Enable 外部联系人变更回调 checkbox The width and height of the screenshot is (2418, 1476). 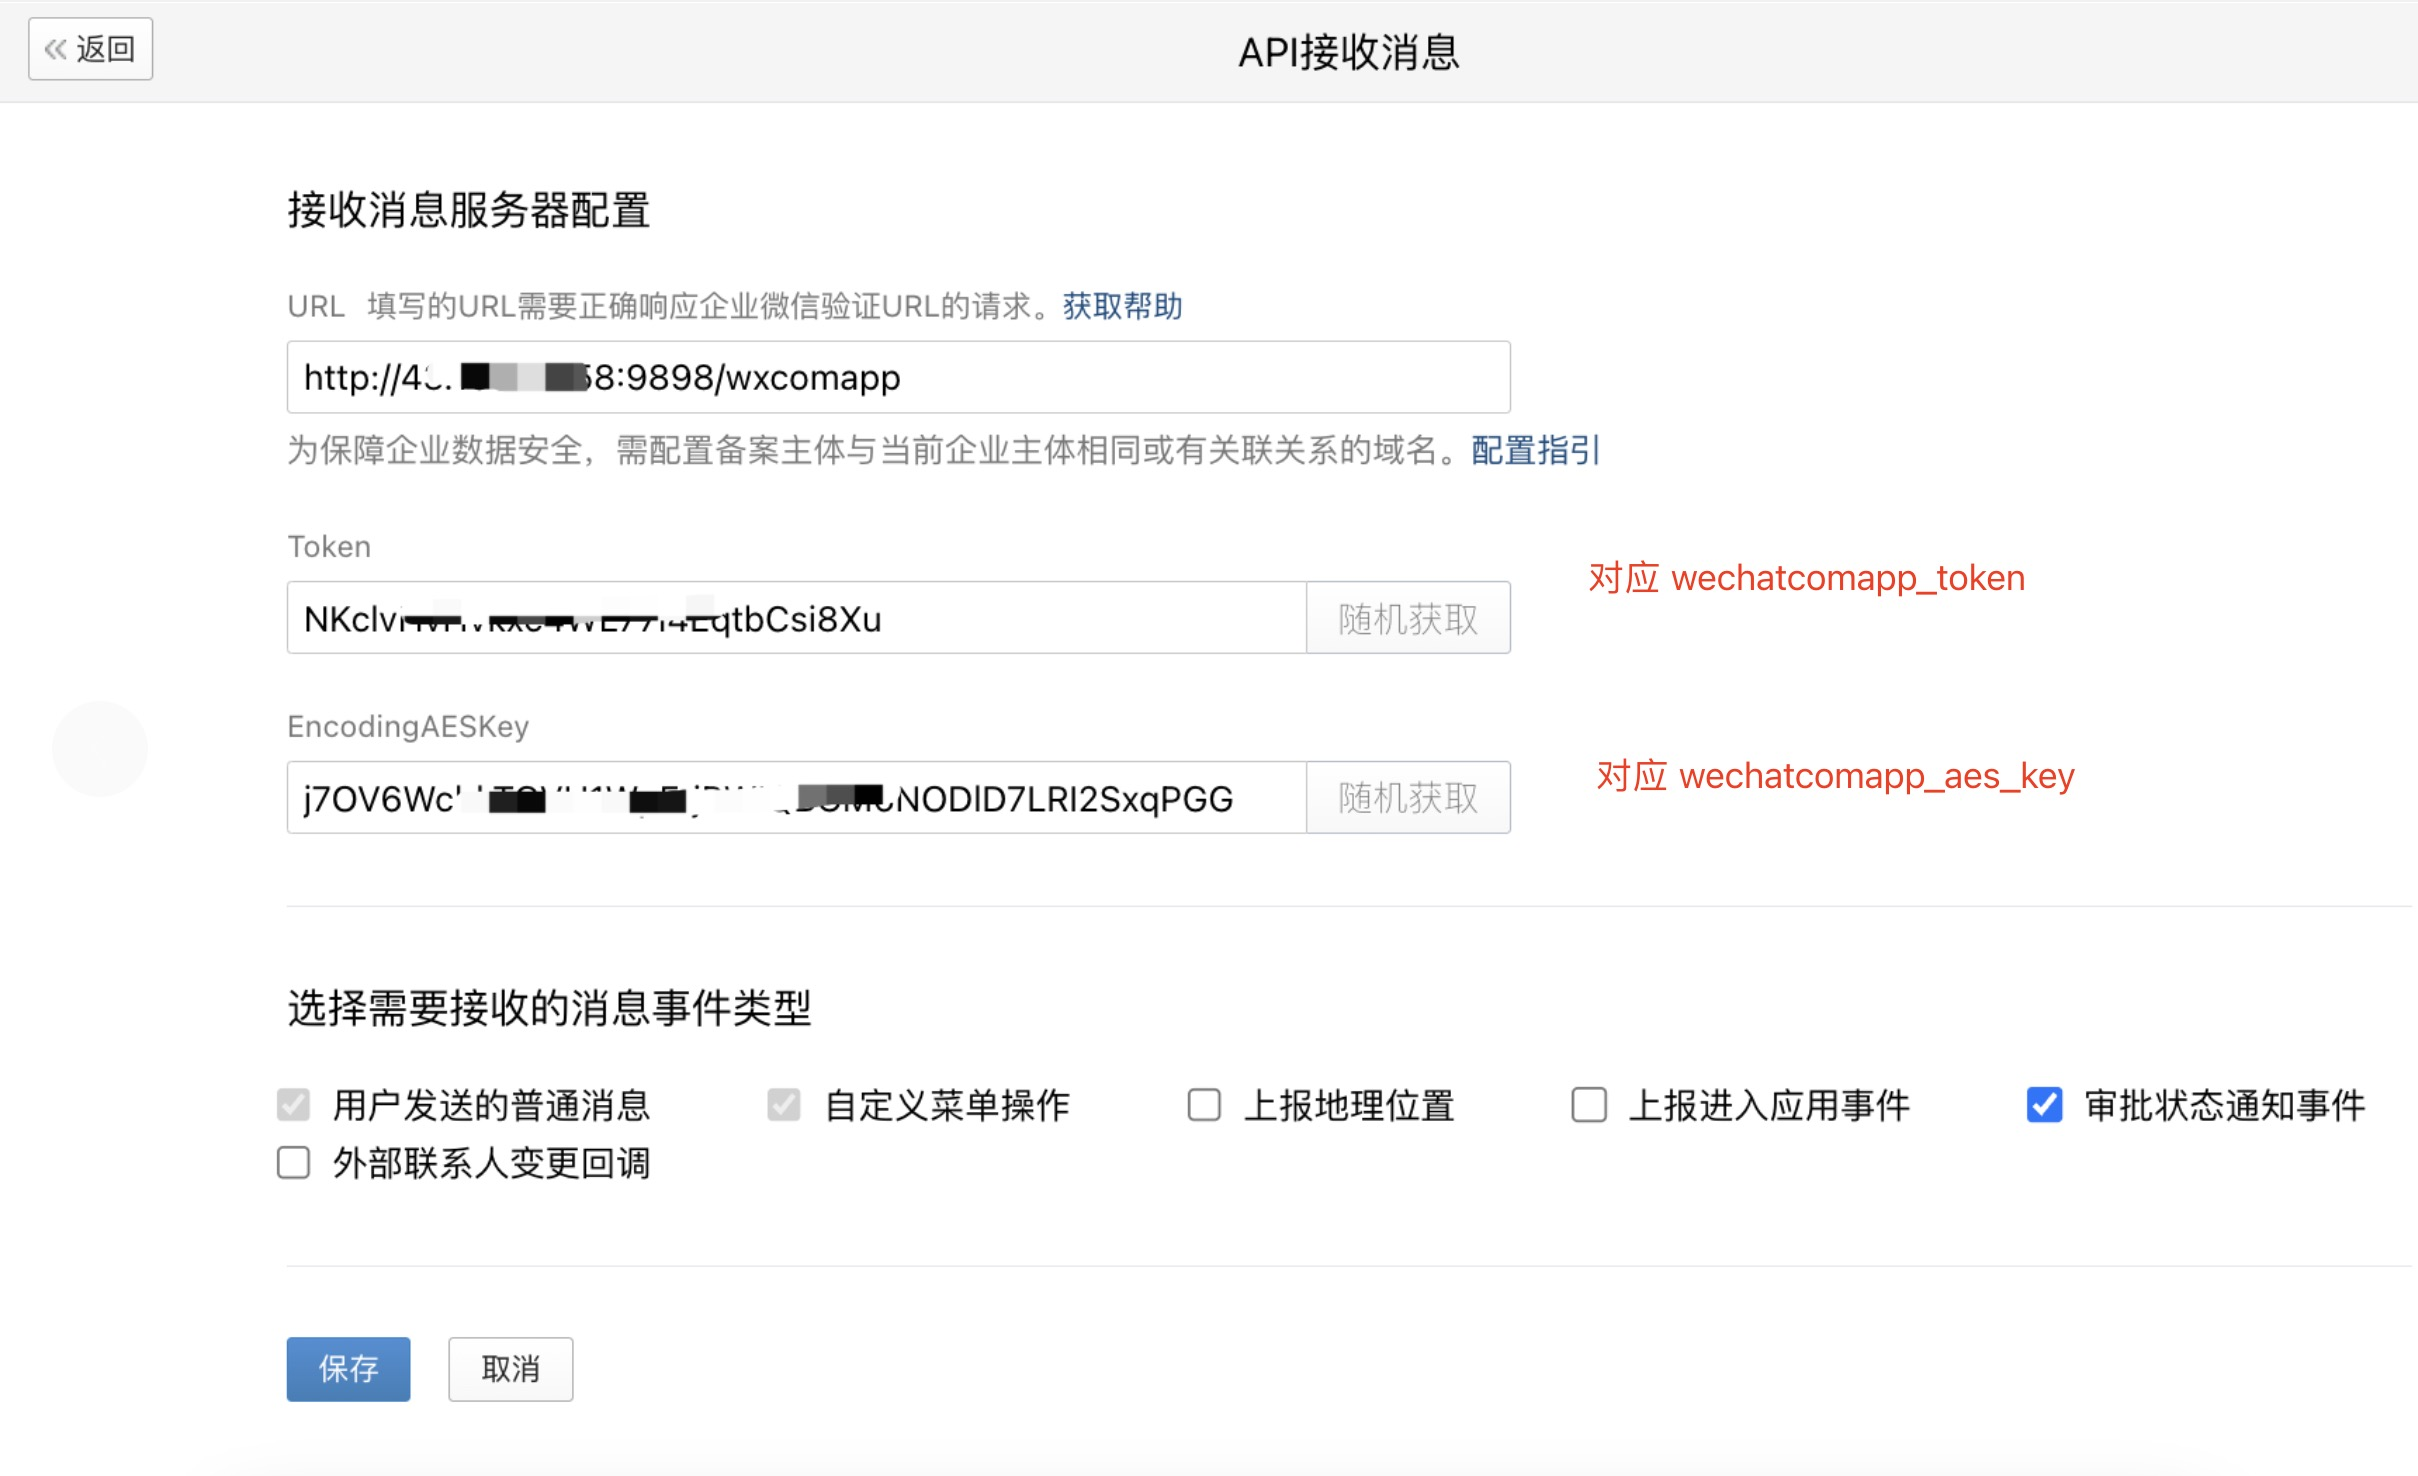pyautogui.click(x=294, y=1163)
